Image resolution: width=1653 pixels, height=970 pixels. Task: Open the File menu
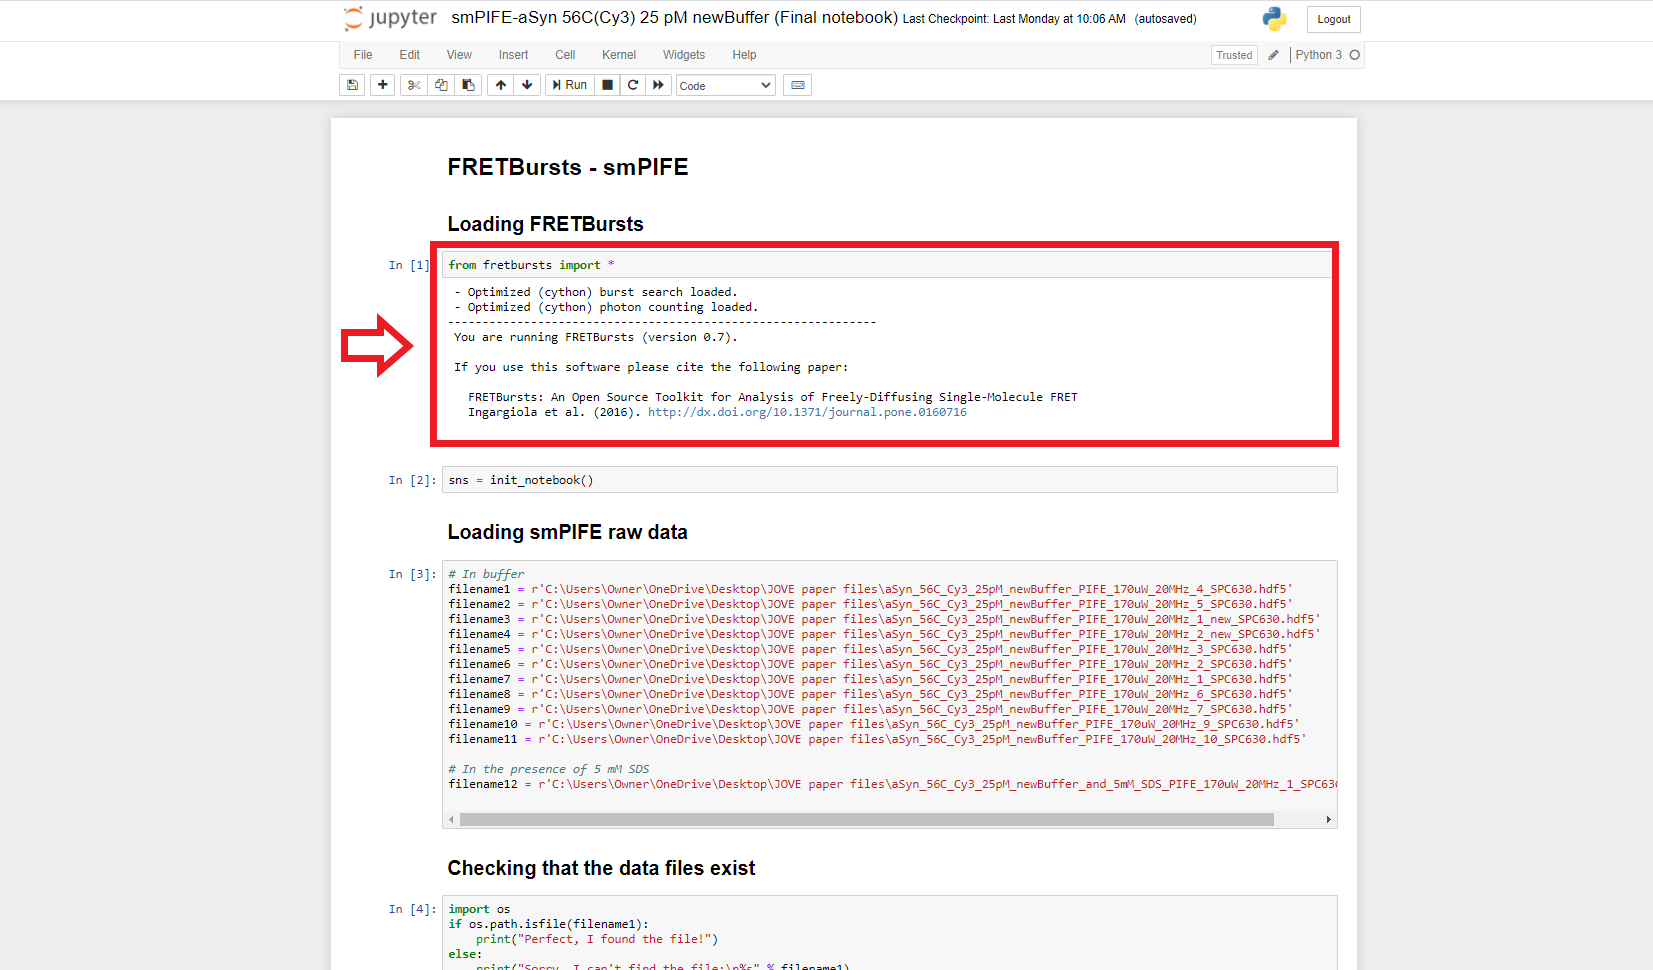tap(363, 55)
